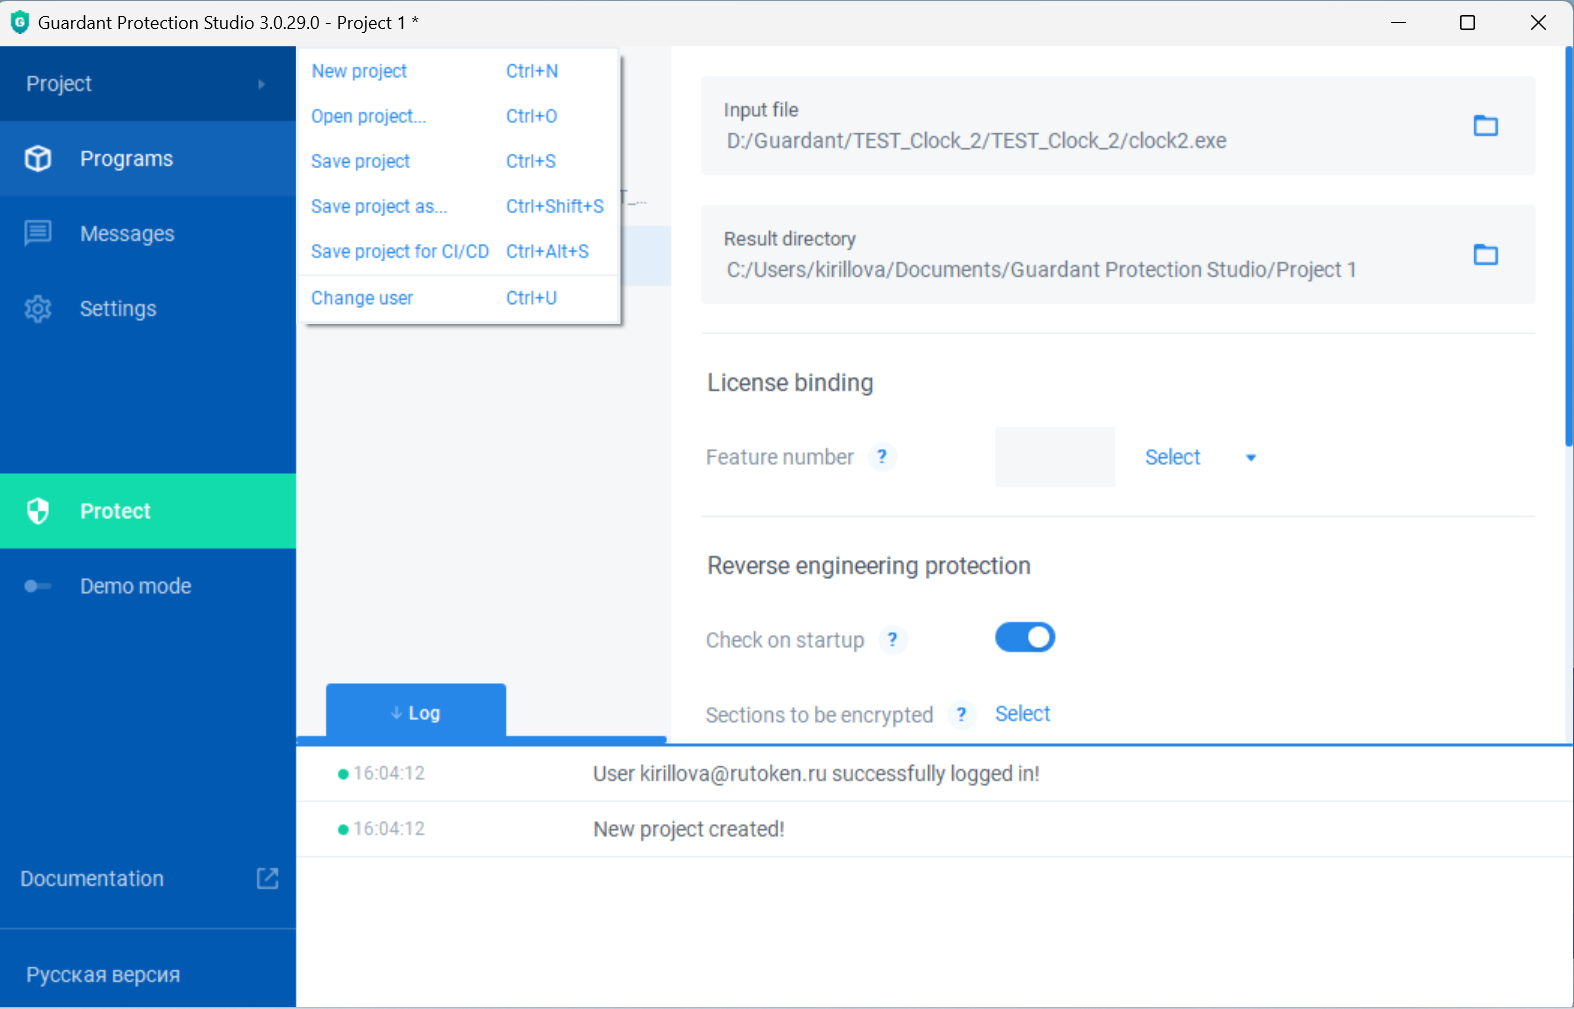Show help for Feature number

[881, 457]
